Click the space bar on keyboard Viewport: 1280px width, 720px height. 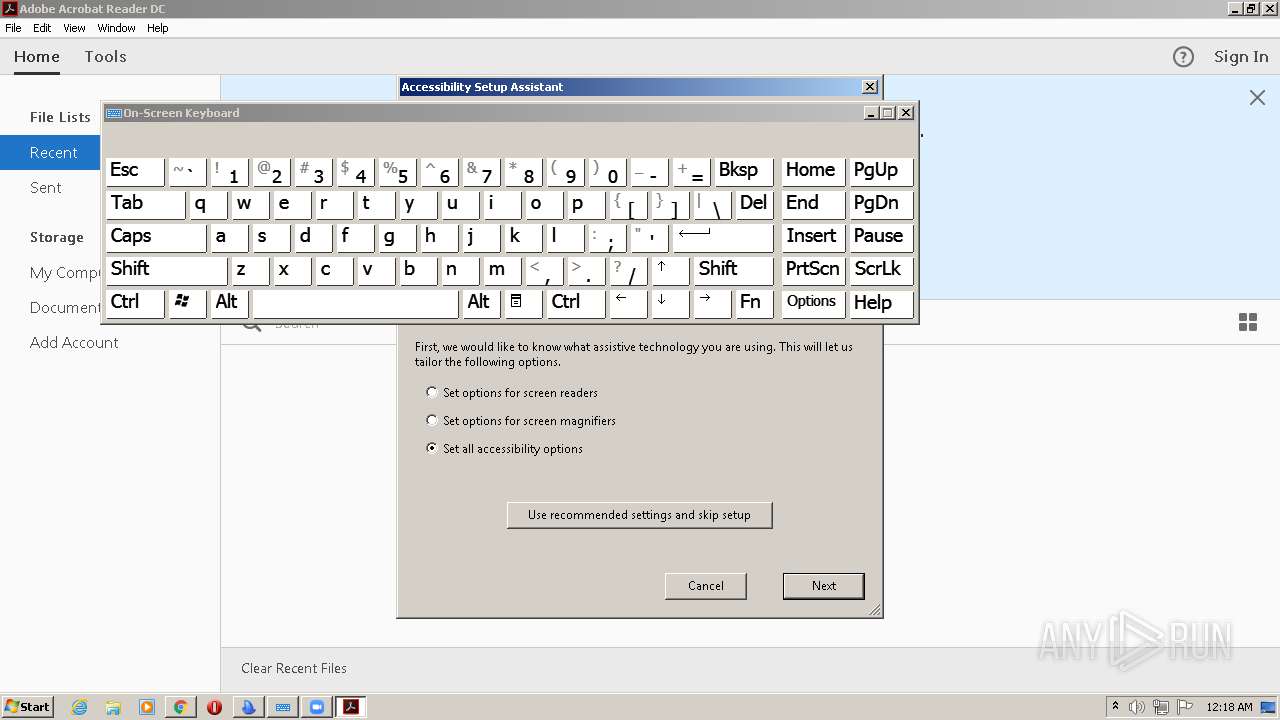coord(356,303)
